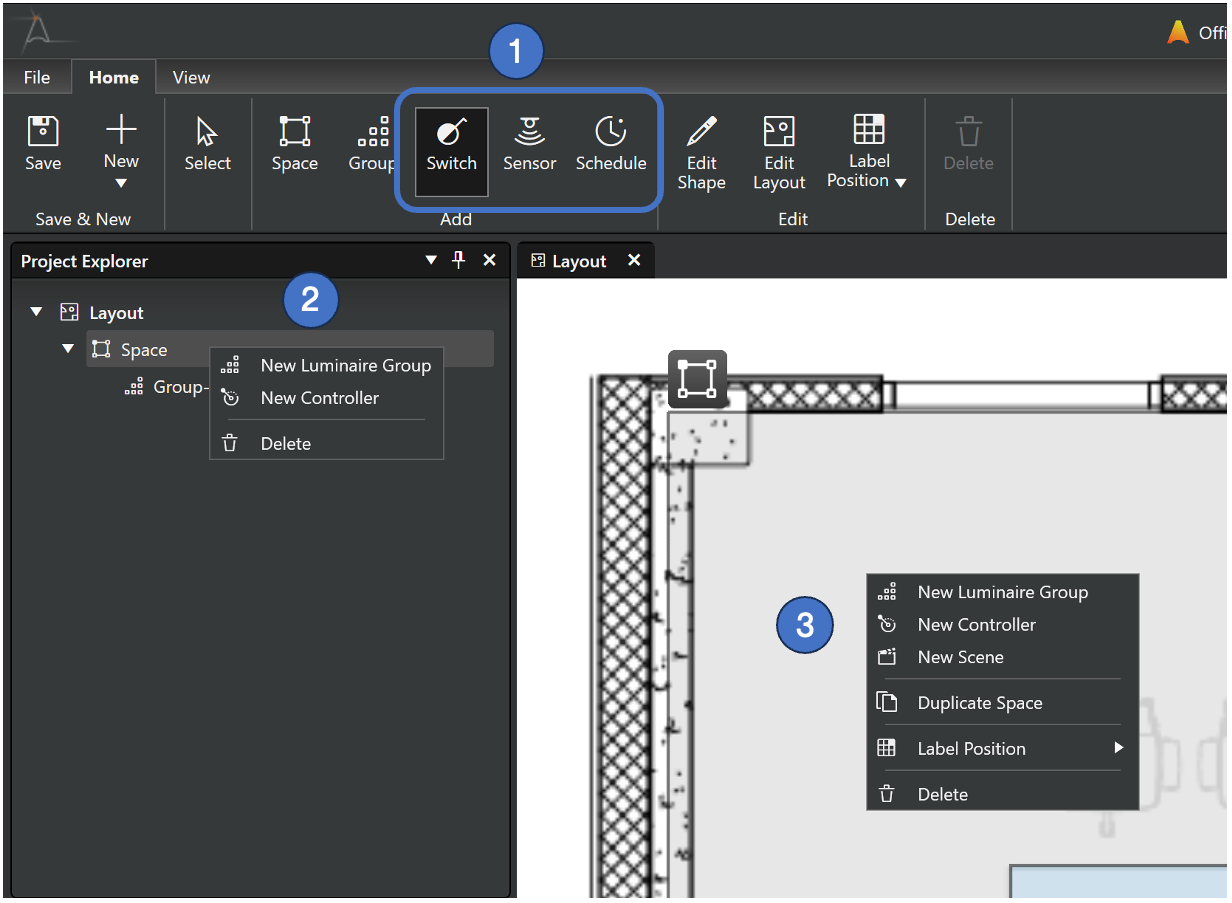The image size is (1232, 903).
Task: Switch to the Home ribbon tab
Action: click(114, 77)
